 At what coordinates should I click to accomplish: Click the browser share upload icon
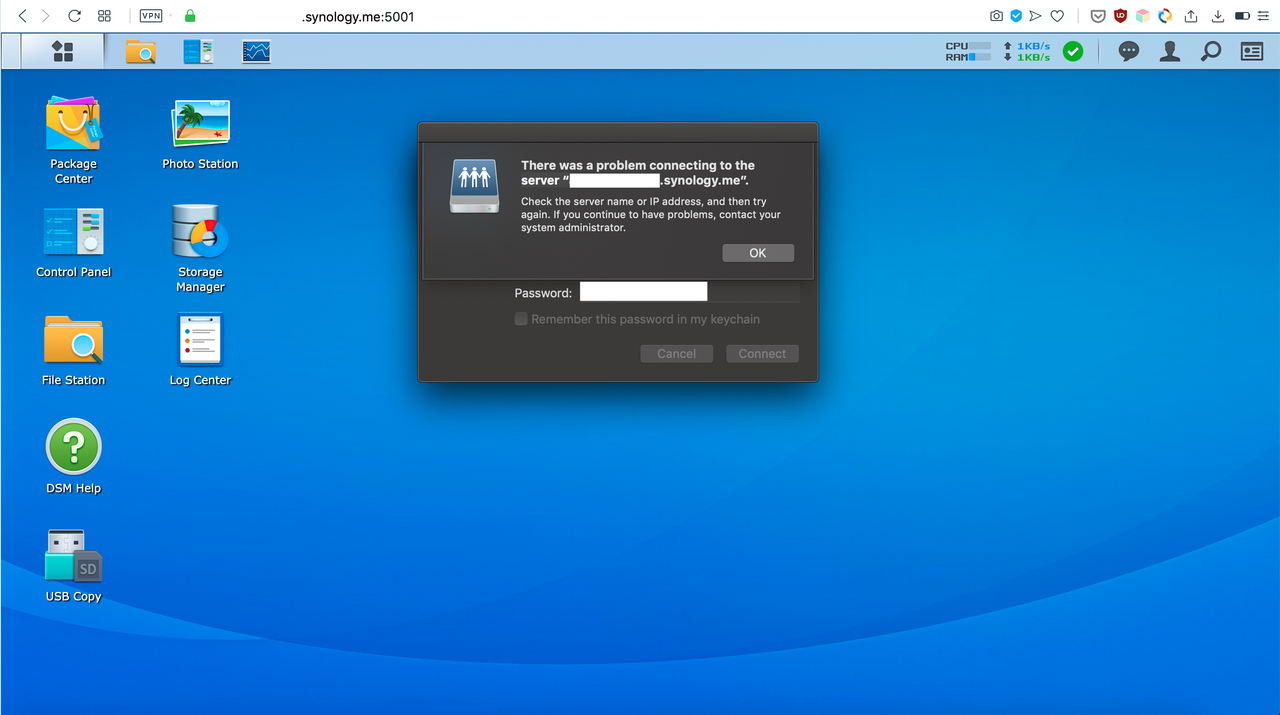pos(1191,16)
